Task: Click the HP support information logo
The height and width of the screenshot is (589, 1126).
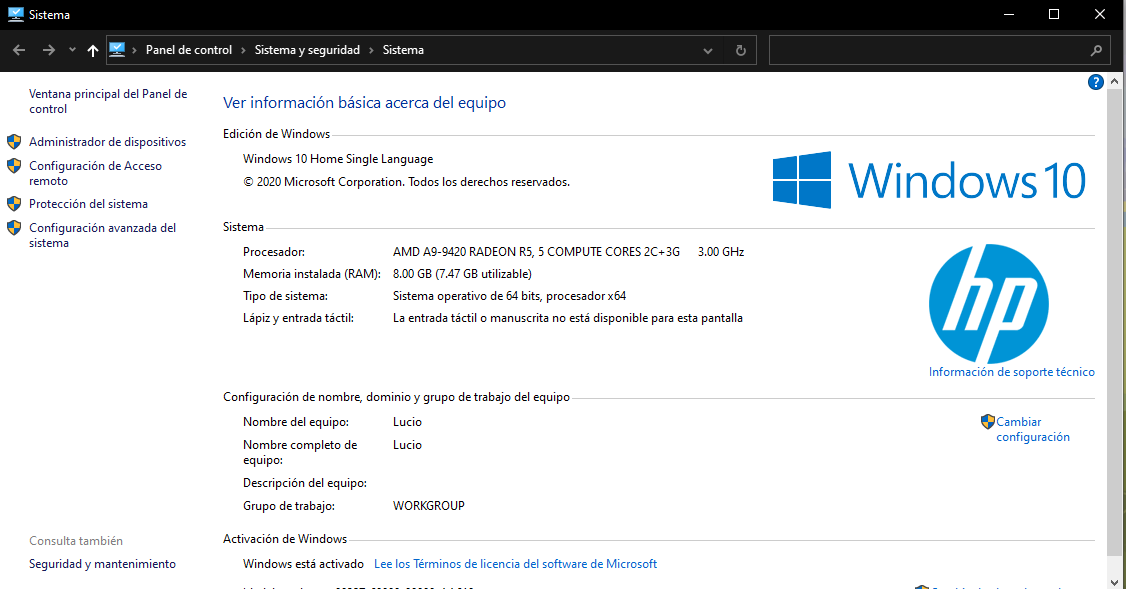Action: tap(988, 302)
